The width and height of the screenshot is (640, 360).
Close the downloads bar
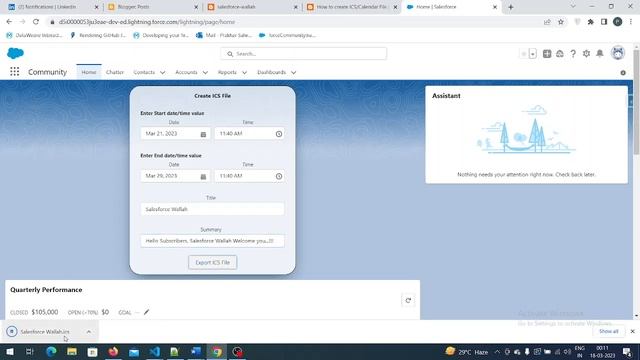(632, 331)
